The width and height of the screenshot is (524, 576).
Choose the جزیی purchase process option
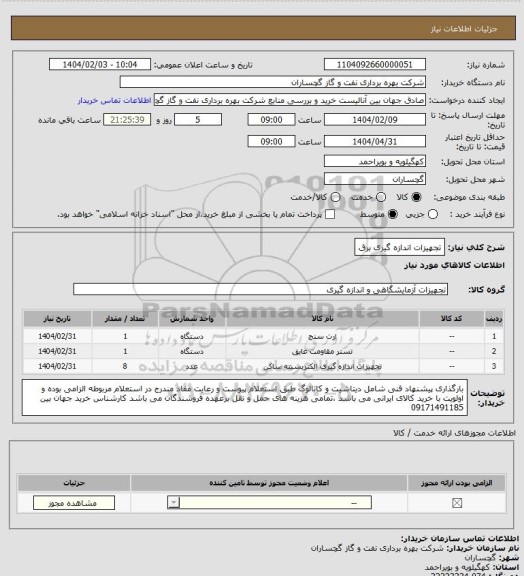click(433, 214)
